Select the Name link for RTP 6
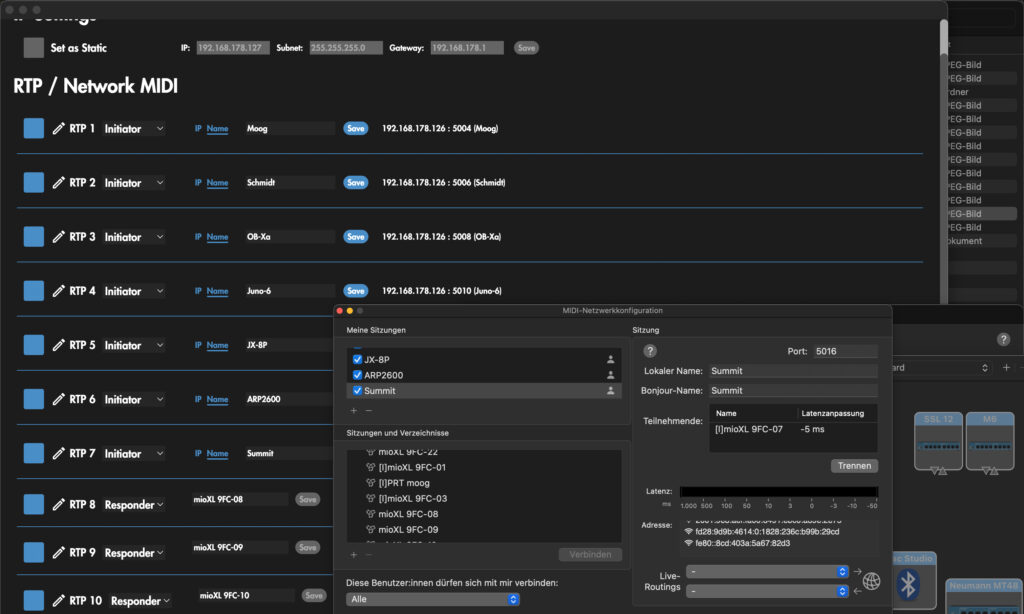 [217, 400]
